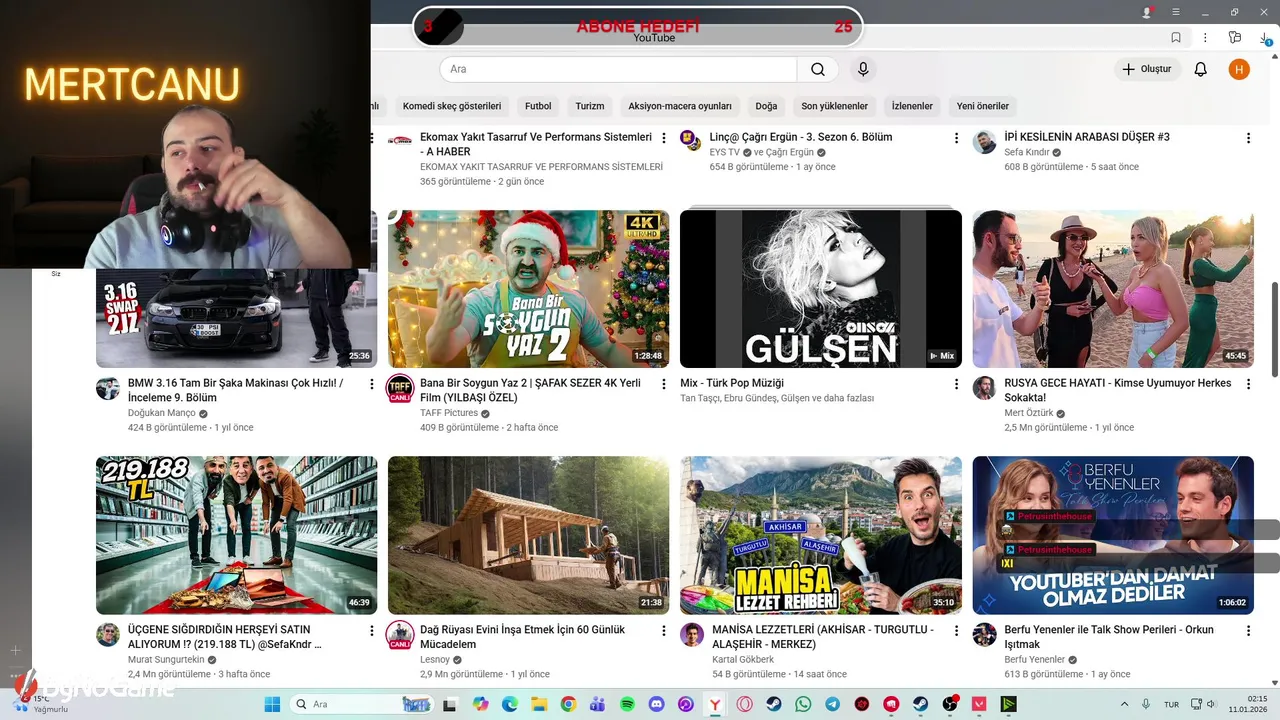Image resolution: width=1280 pixels, height=720 pixels.
Task: Open the Berfu Yenenler channel avatar
Action: [x=985, y=635]
